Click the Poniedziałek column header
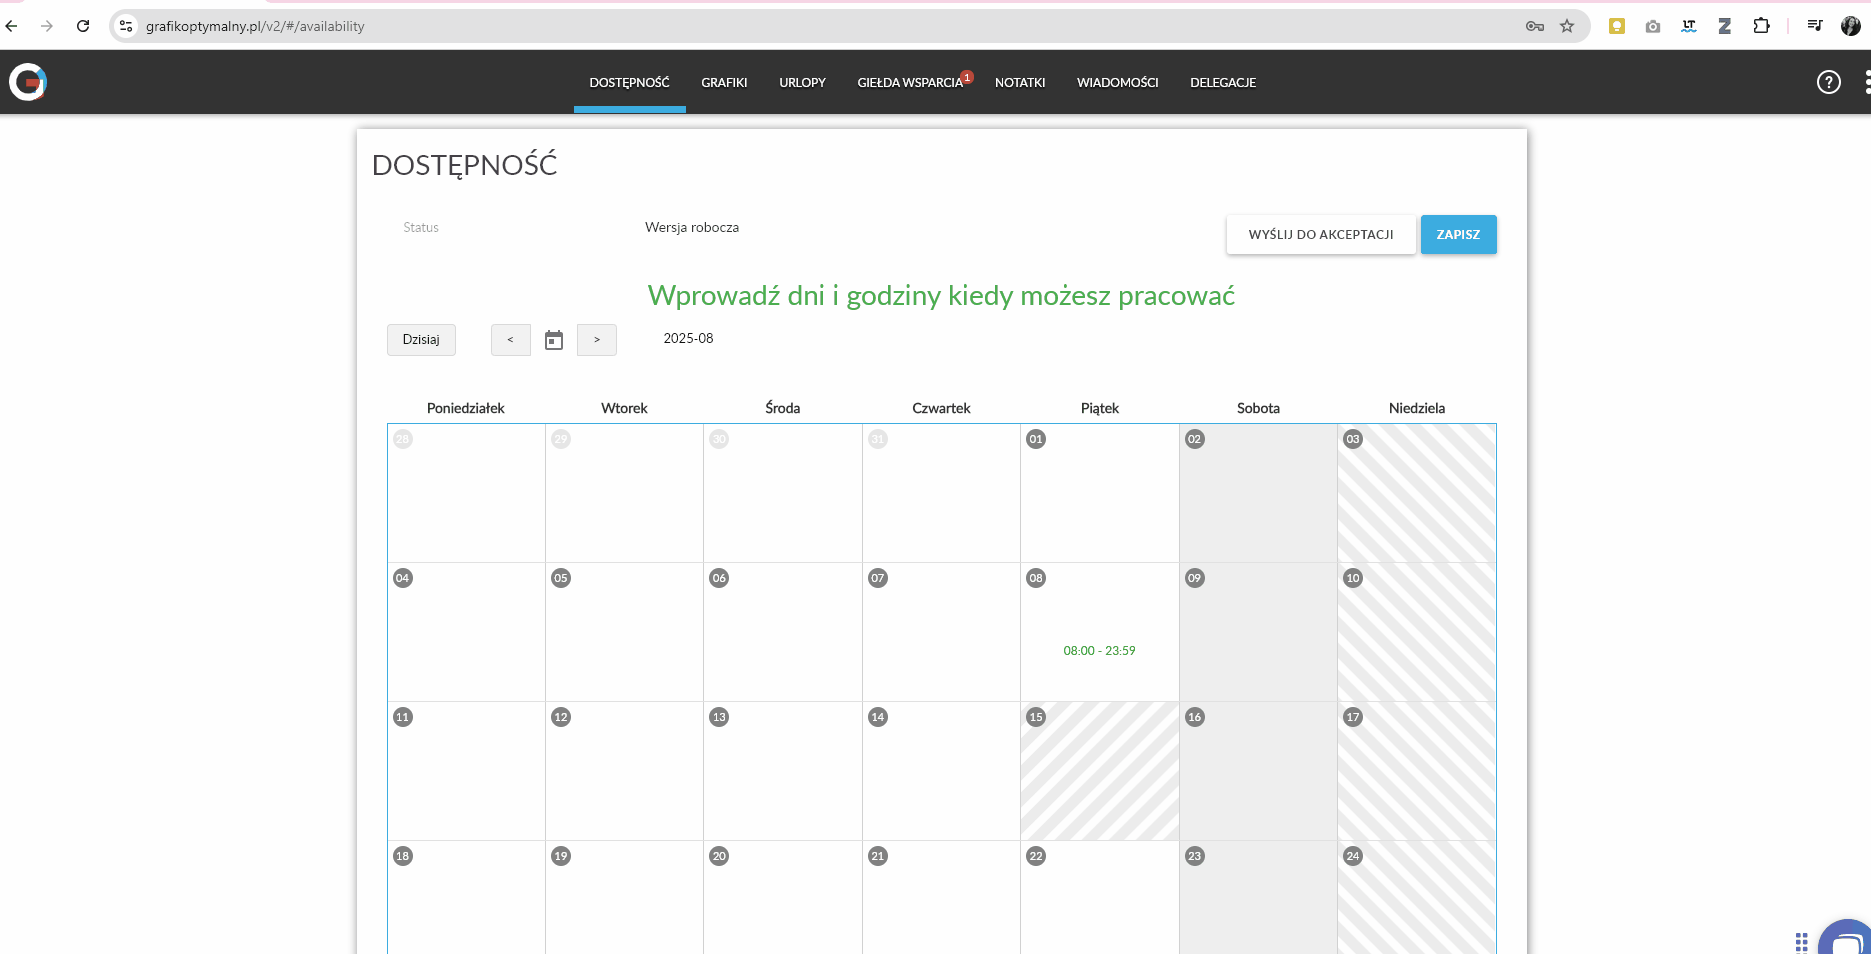Viewport: 1871px width, 954px height. coord(466,408)
